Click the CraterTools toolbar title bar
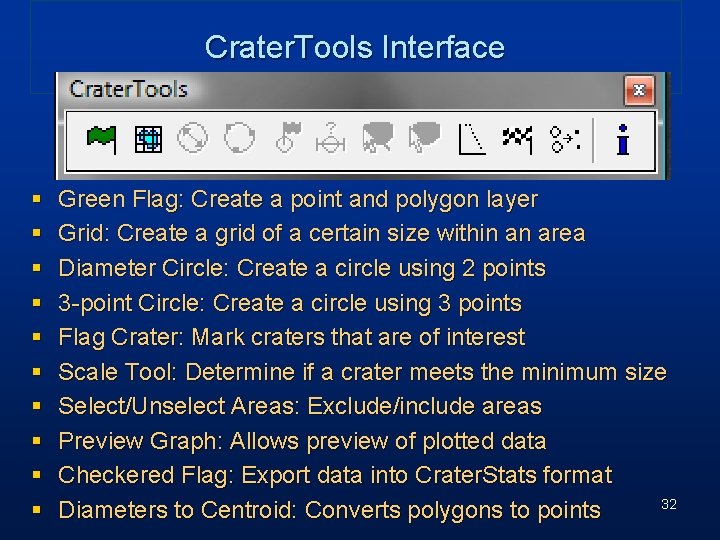The height and width of the screenshot is (540, 720). point(340,90)
